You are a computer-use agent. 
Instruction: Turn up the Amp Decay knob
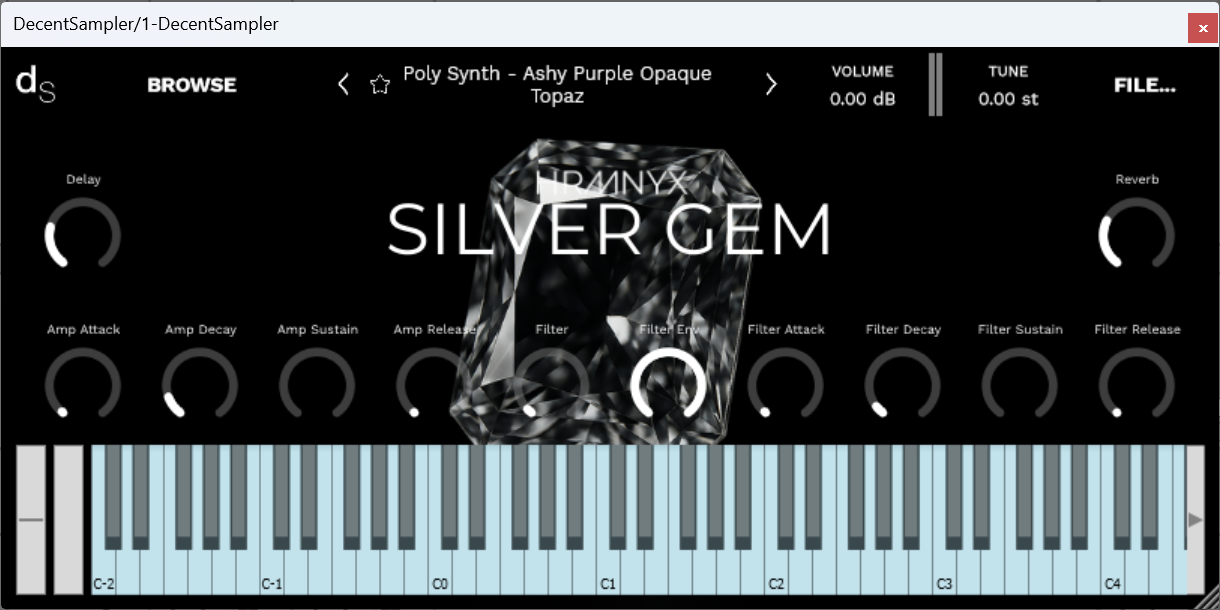pyautogui.click(x=200, y=385)
